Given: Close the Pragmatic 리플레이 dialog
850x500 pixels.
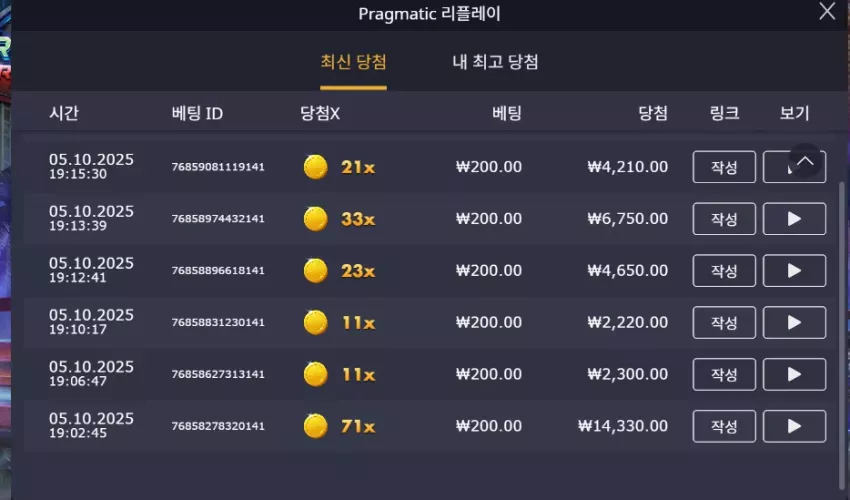Looking at the screenshot, I should click(827, 11).
